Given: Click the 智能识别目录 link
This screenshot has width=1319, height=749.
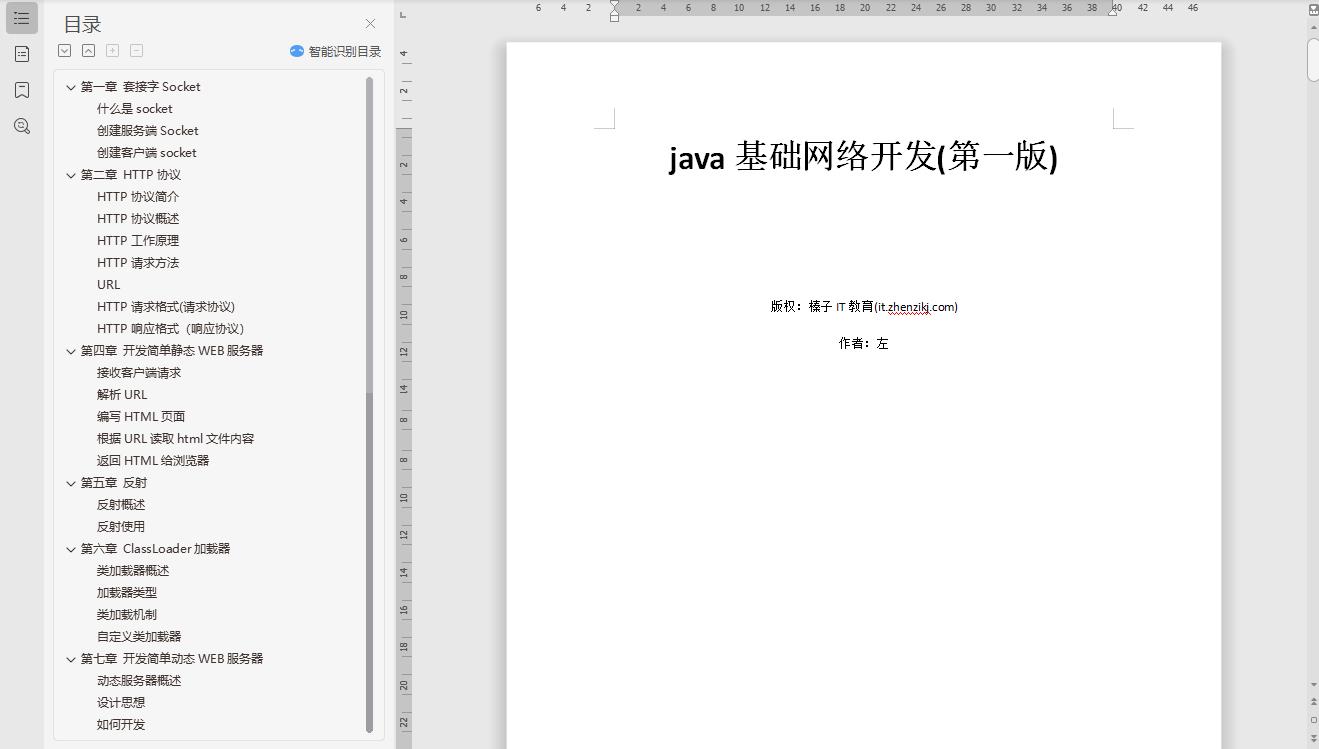Looking at the screenshot, I should click(x=344, y=51).
